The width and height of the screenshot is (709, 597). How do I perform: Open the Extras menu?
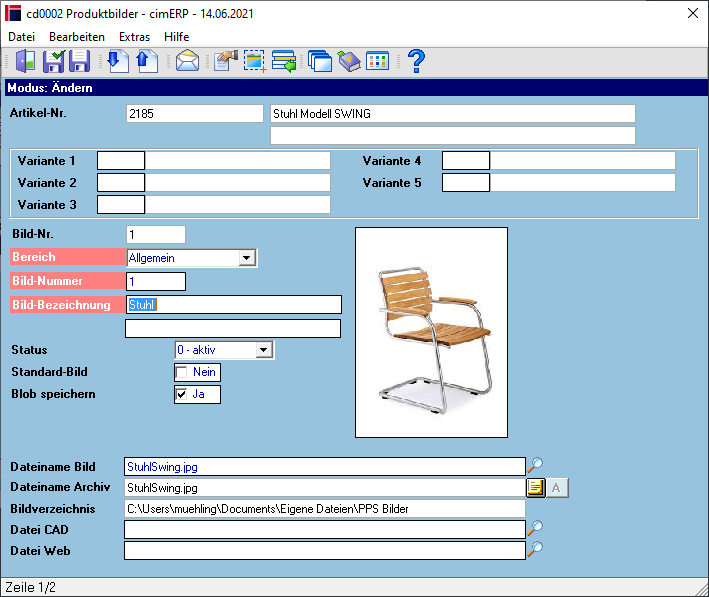134,37
